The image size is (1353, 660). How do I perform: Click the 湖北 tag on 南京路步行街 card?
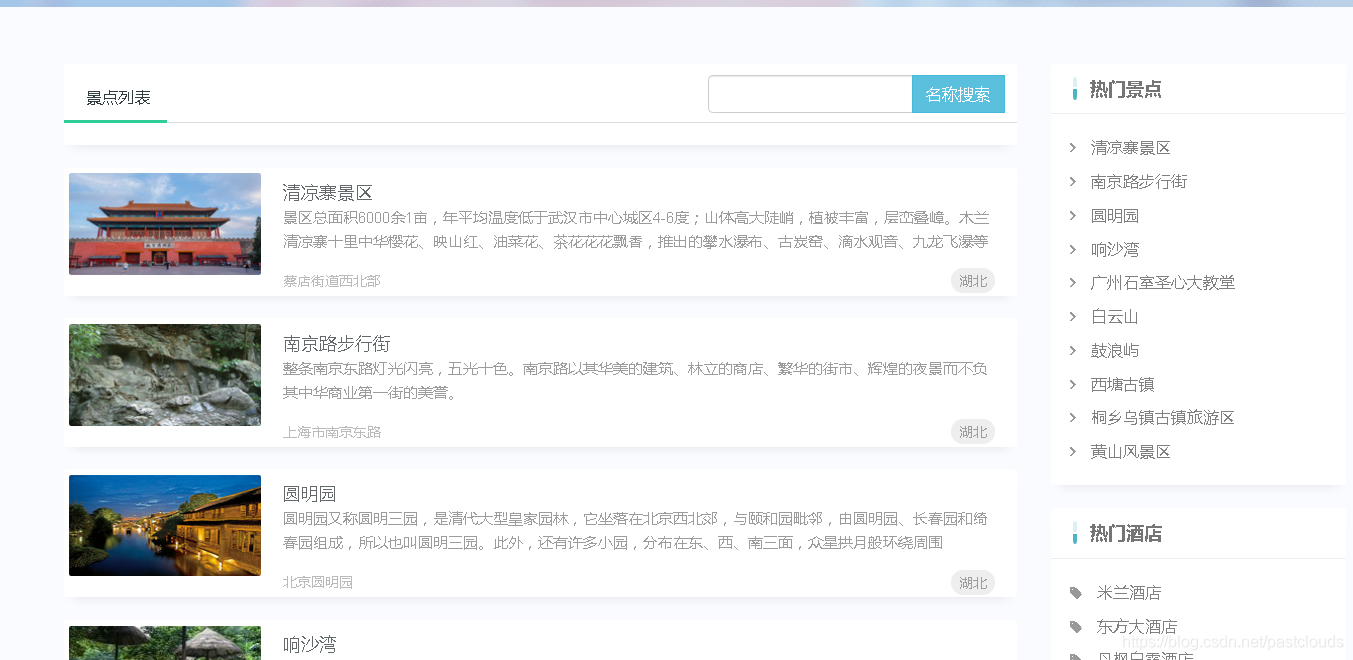tap(973, 432)
